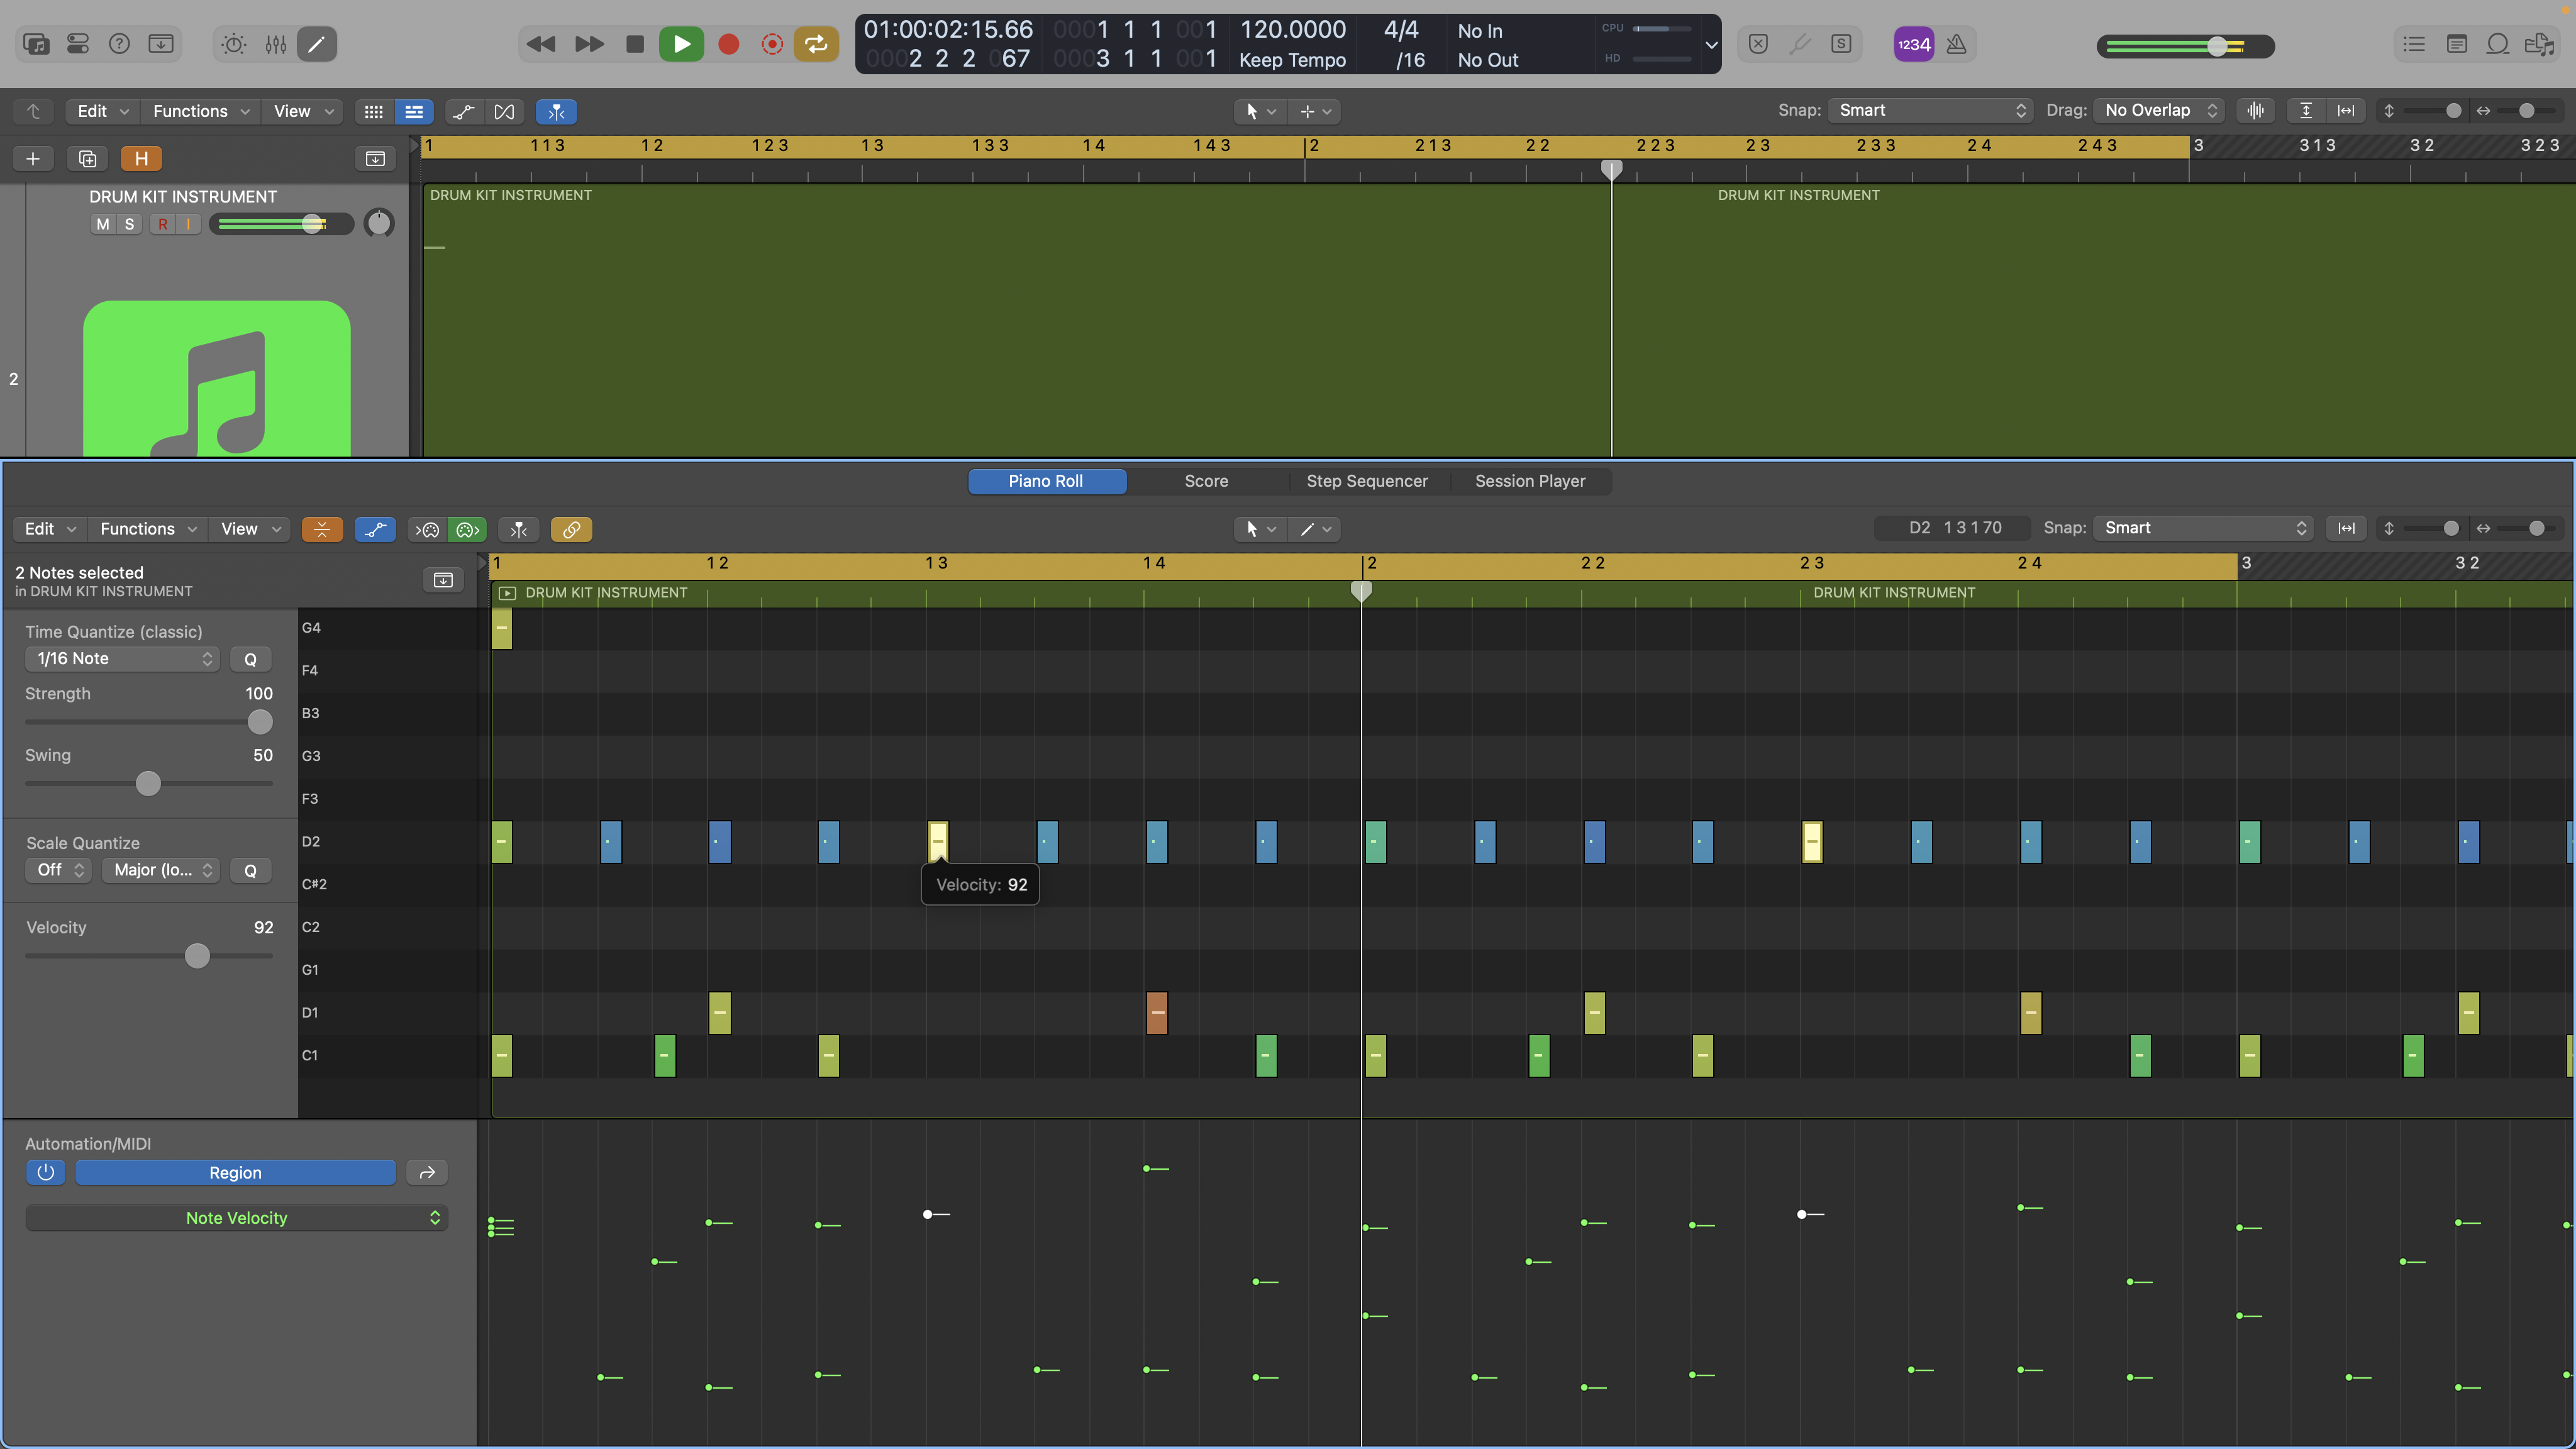Open Piano Roll Edit menu
Screen dimensions: 2576x1449
50,529
